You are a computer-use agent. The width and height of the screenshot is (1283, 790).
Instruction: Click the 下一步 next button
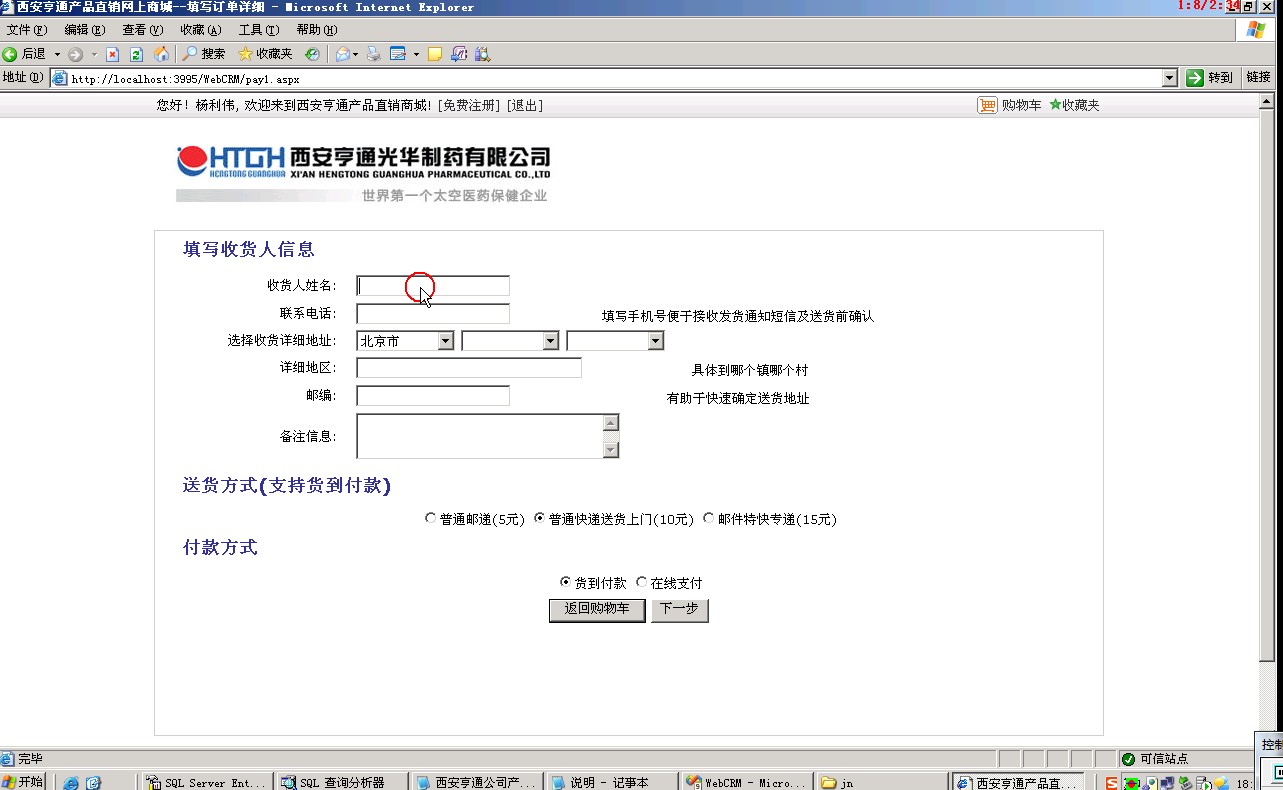(680, 610)
